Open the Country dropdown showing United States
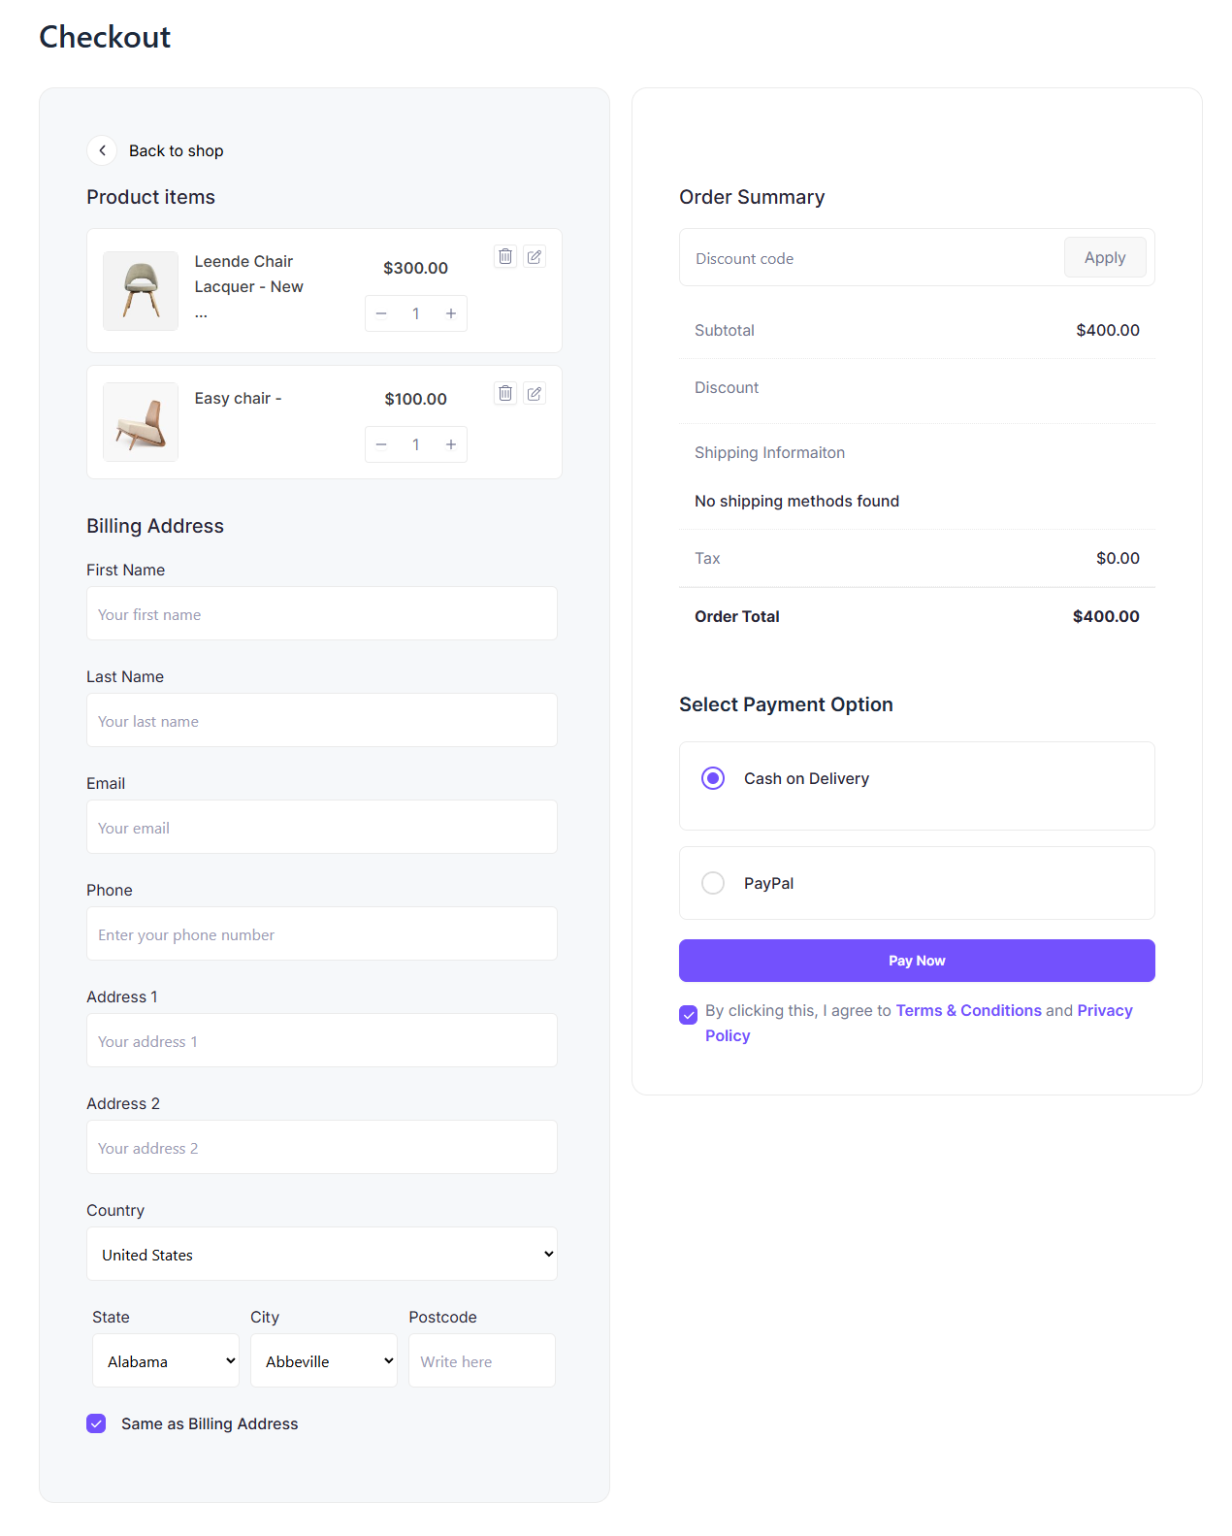This screenshot has height=1536, width=1232. click(322, 1254)
